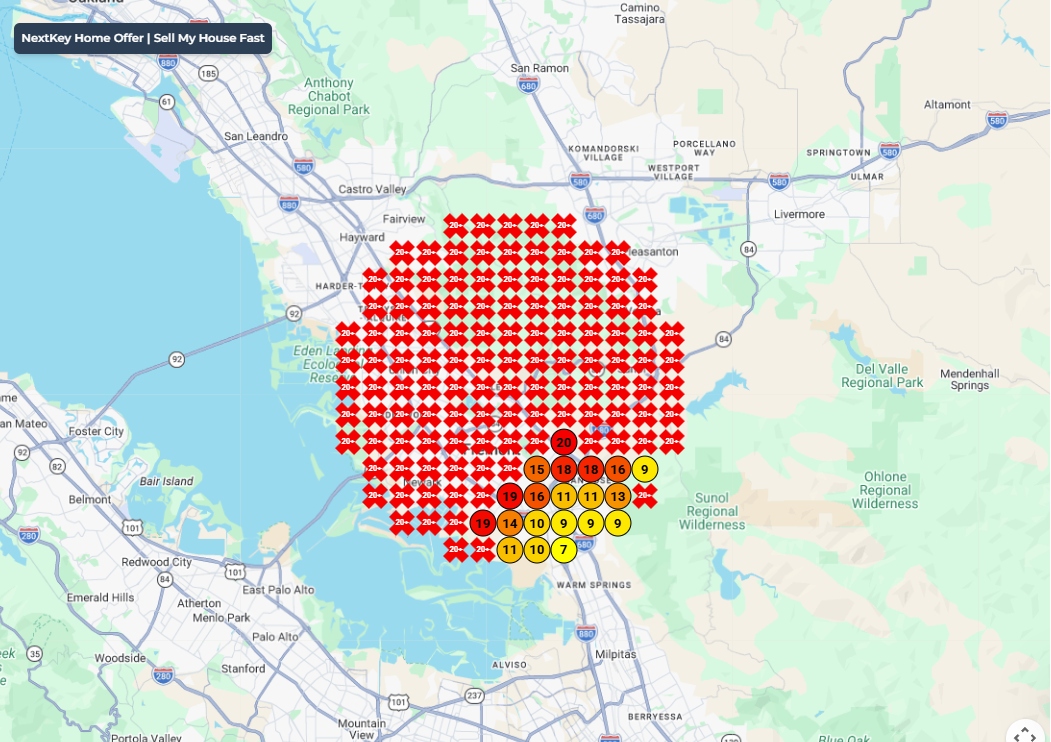1051x742 pixels.
Task: Click the Stanford label
Action: 243,669
